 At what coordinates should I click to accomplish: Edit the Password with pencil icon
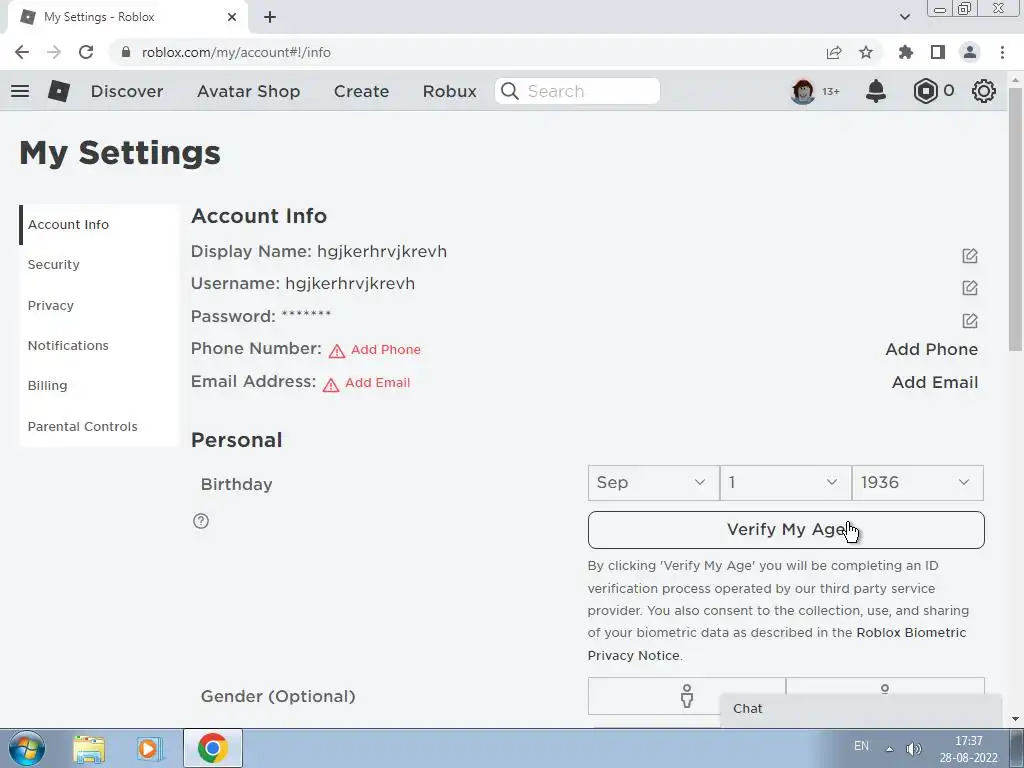pos(970,320)
